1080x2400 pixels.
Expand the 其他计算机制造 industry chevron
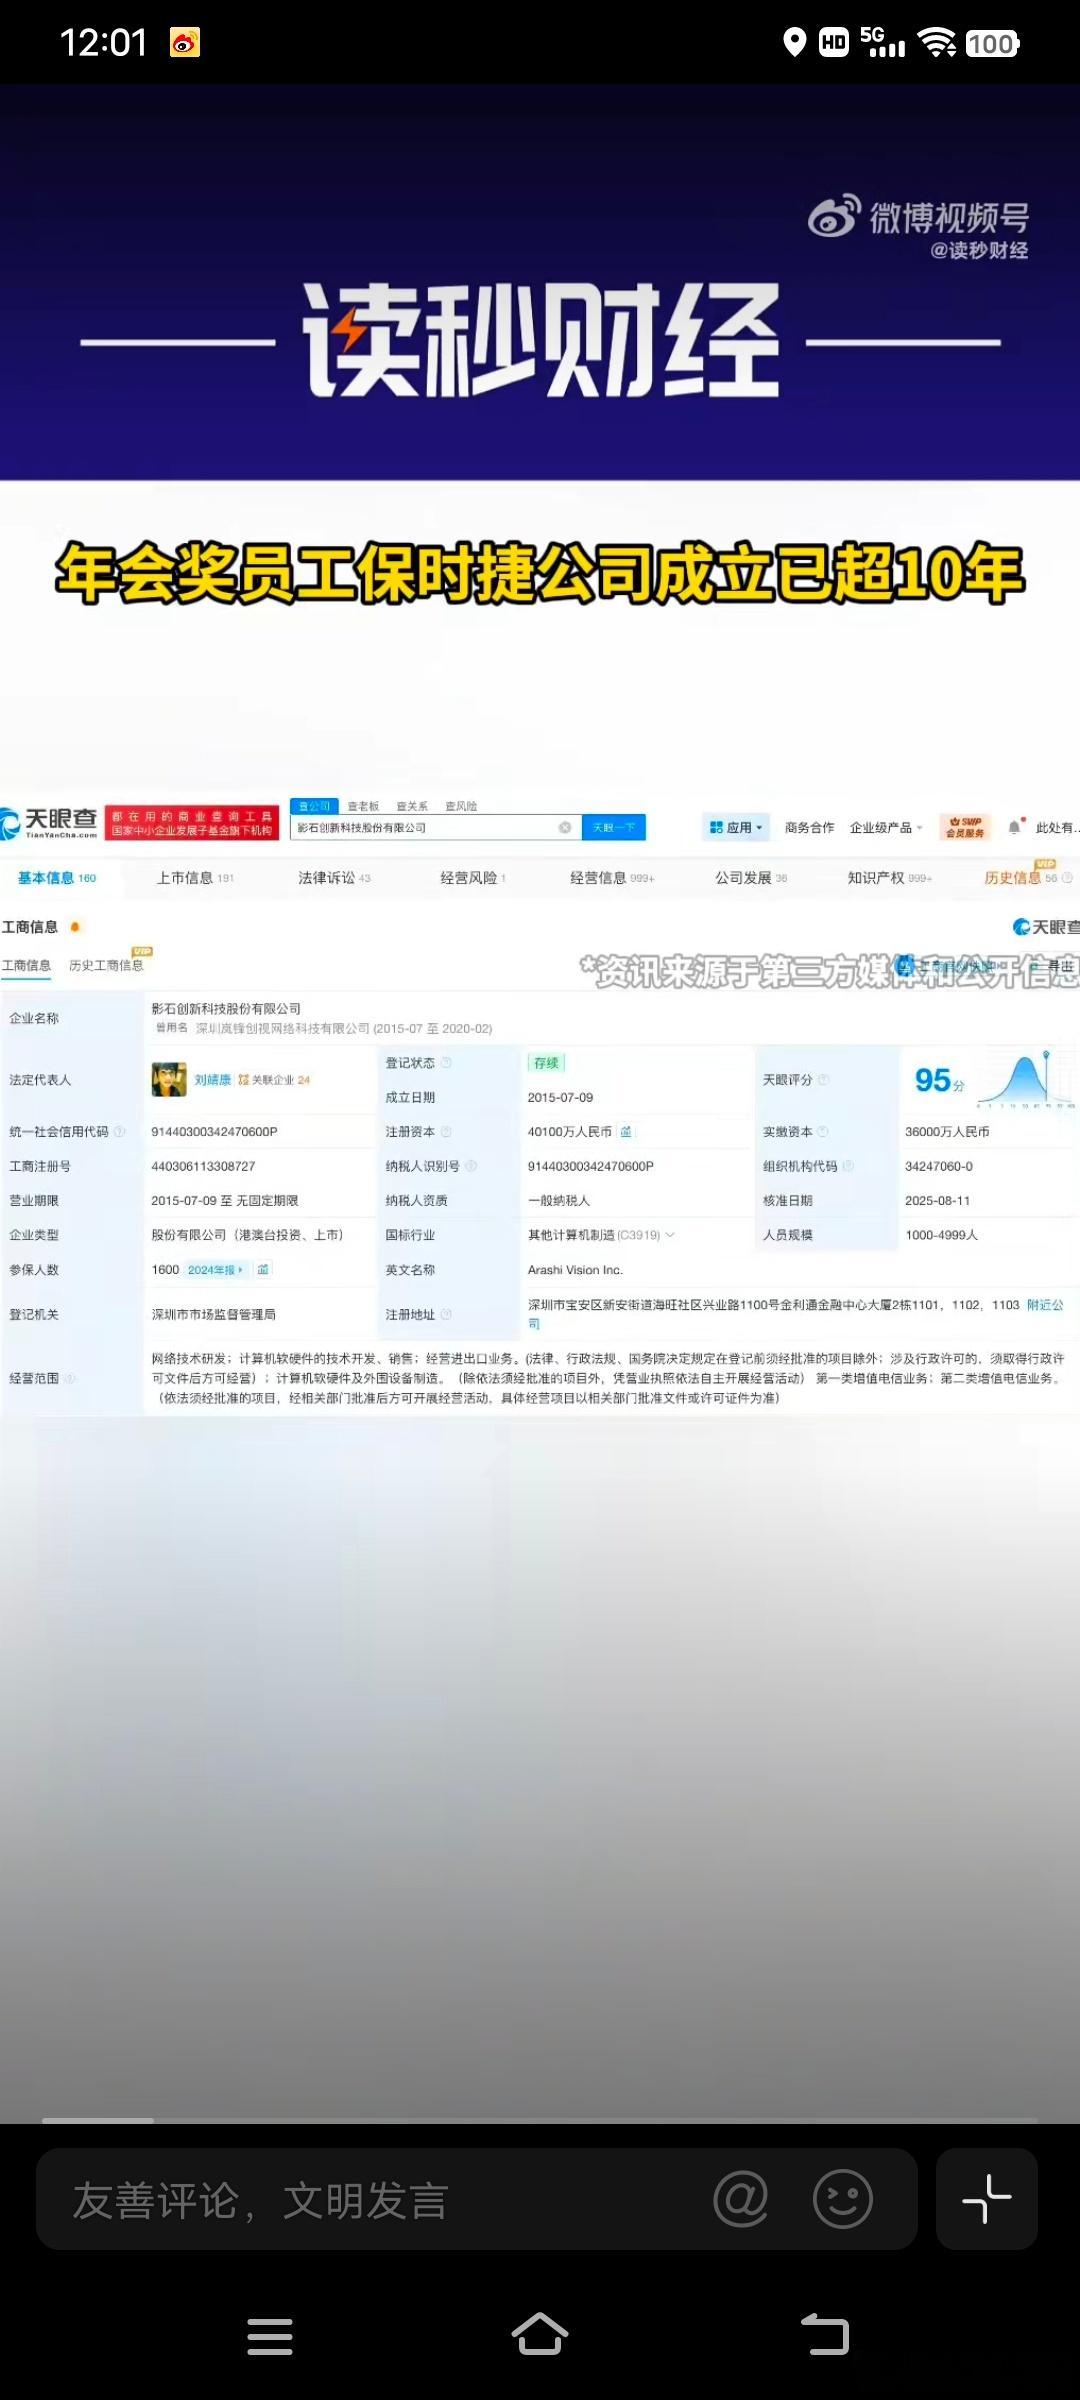tap(670, 1235)
